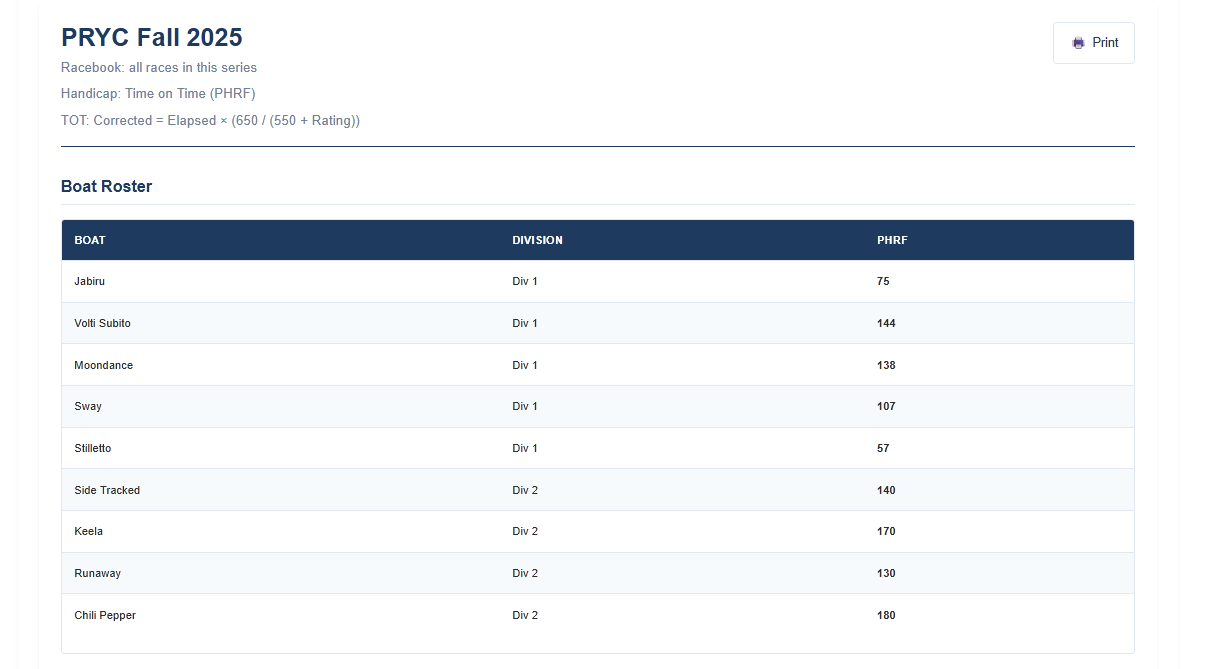Click the Stilletto boat name
This screenshot has width=1209, height=669.
tap(93, 449)
